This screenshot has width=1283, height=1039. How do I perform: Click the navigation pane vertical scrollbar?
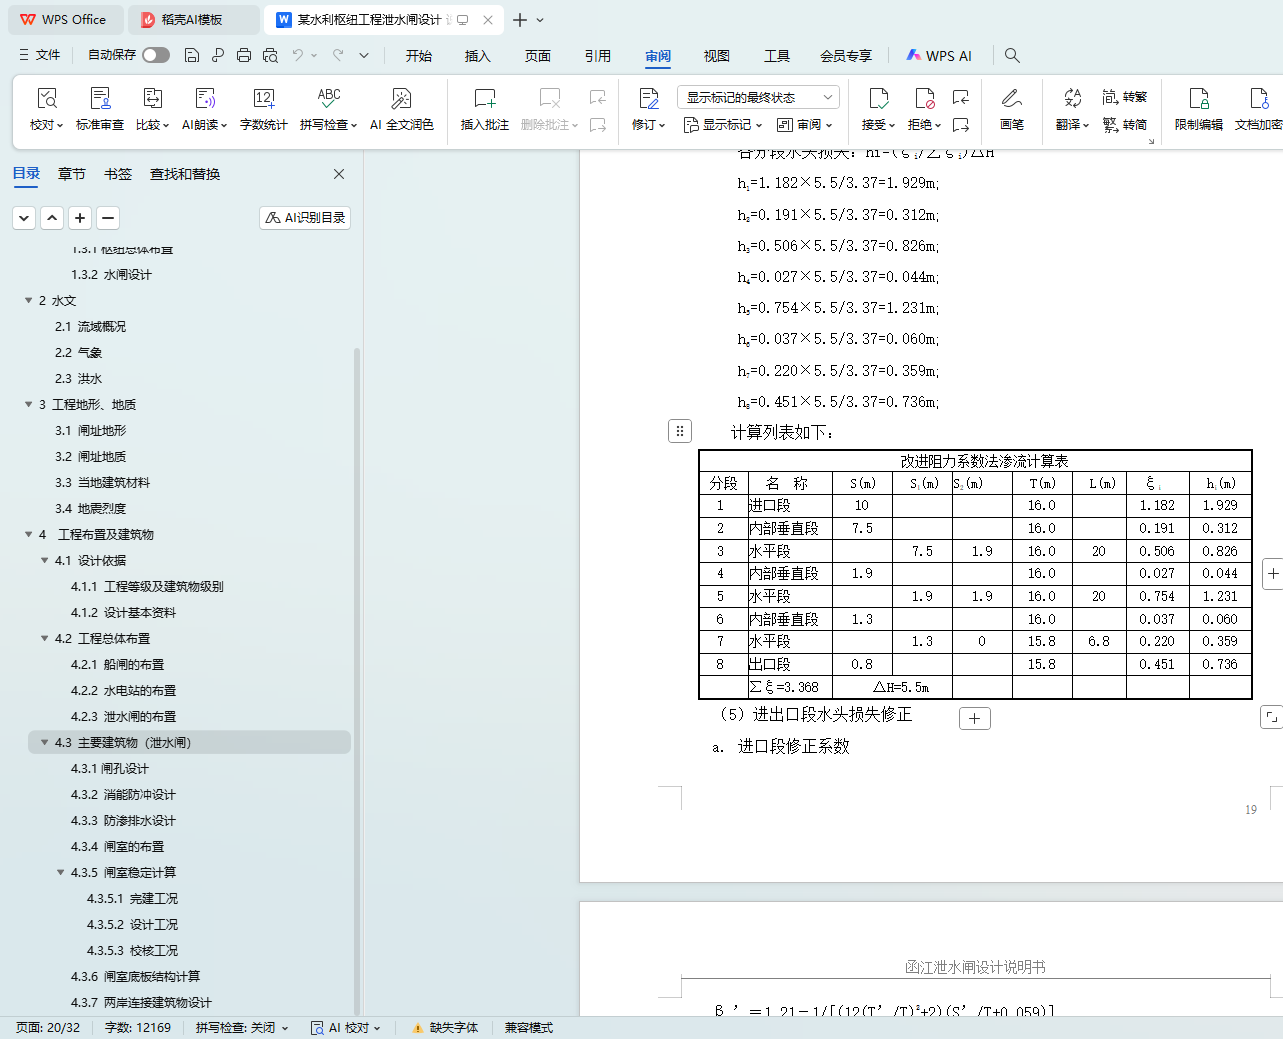point(357,600)
